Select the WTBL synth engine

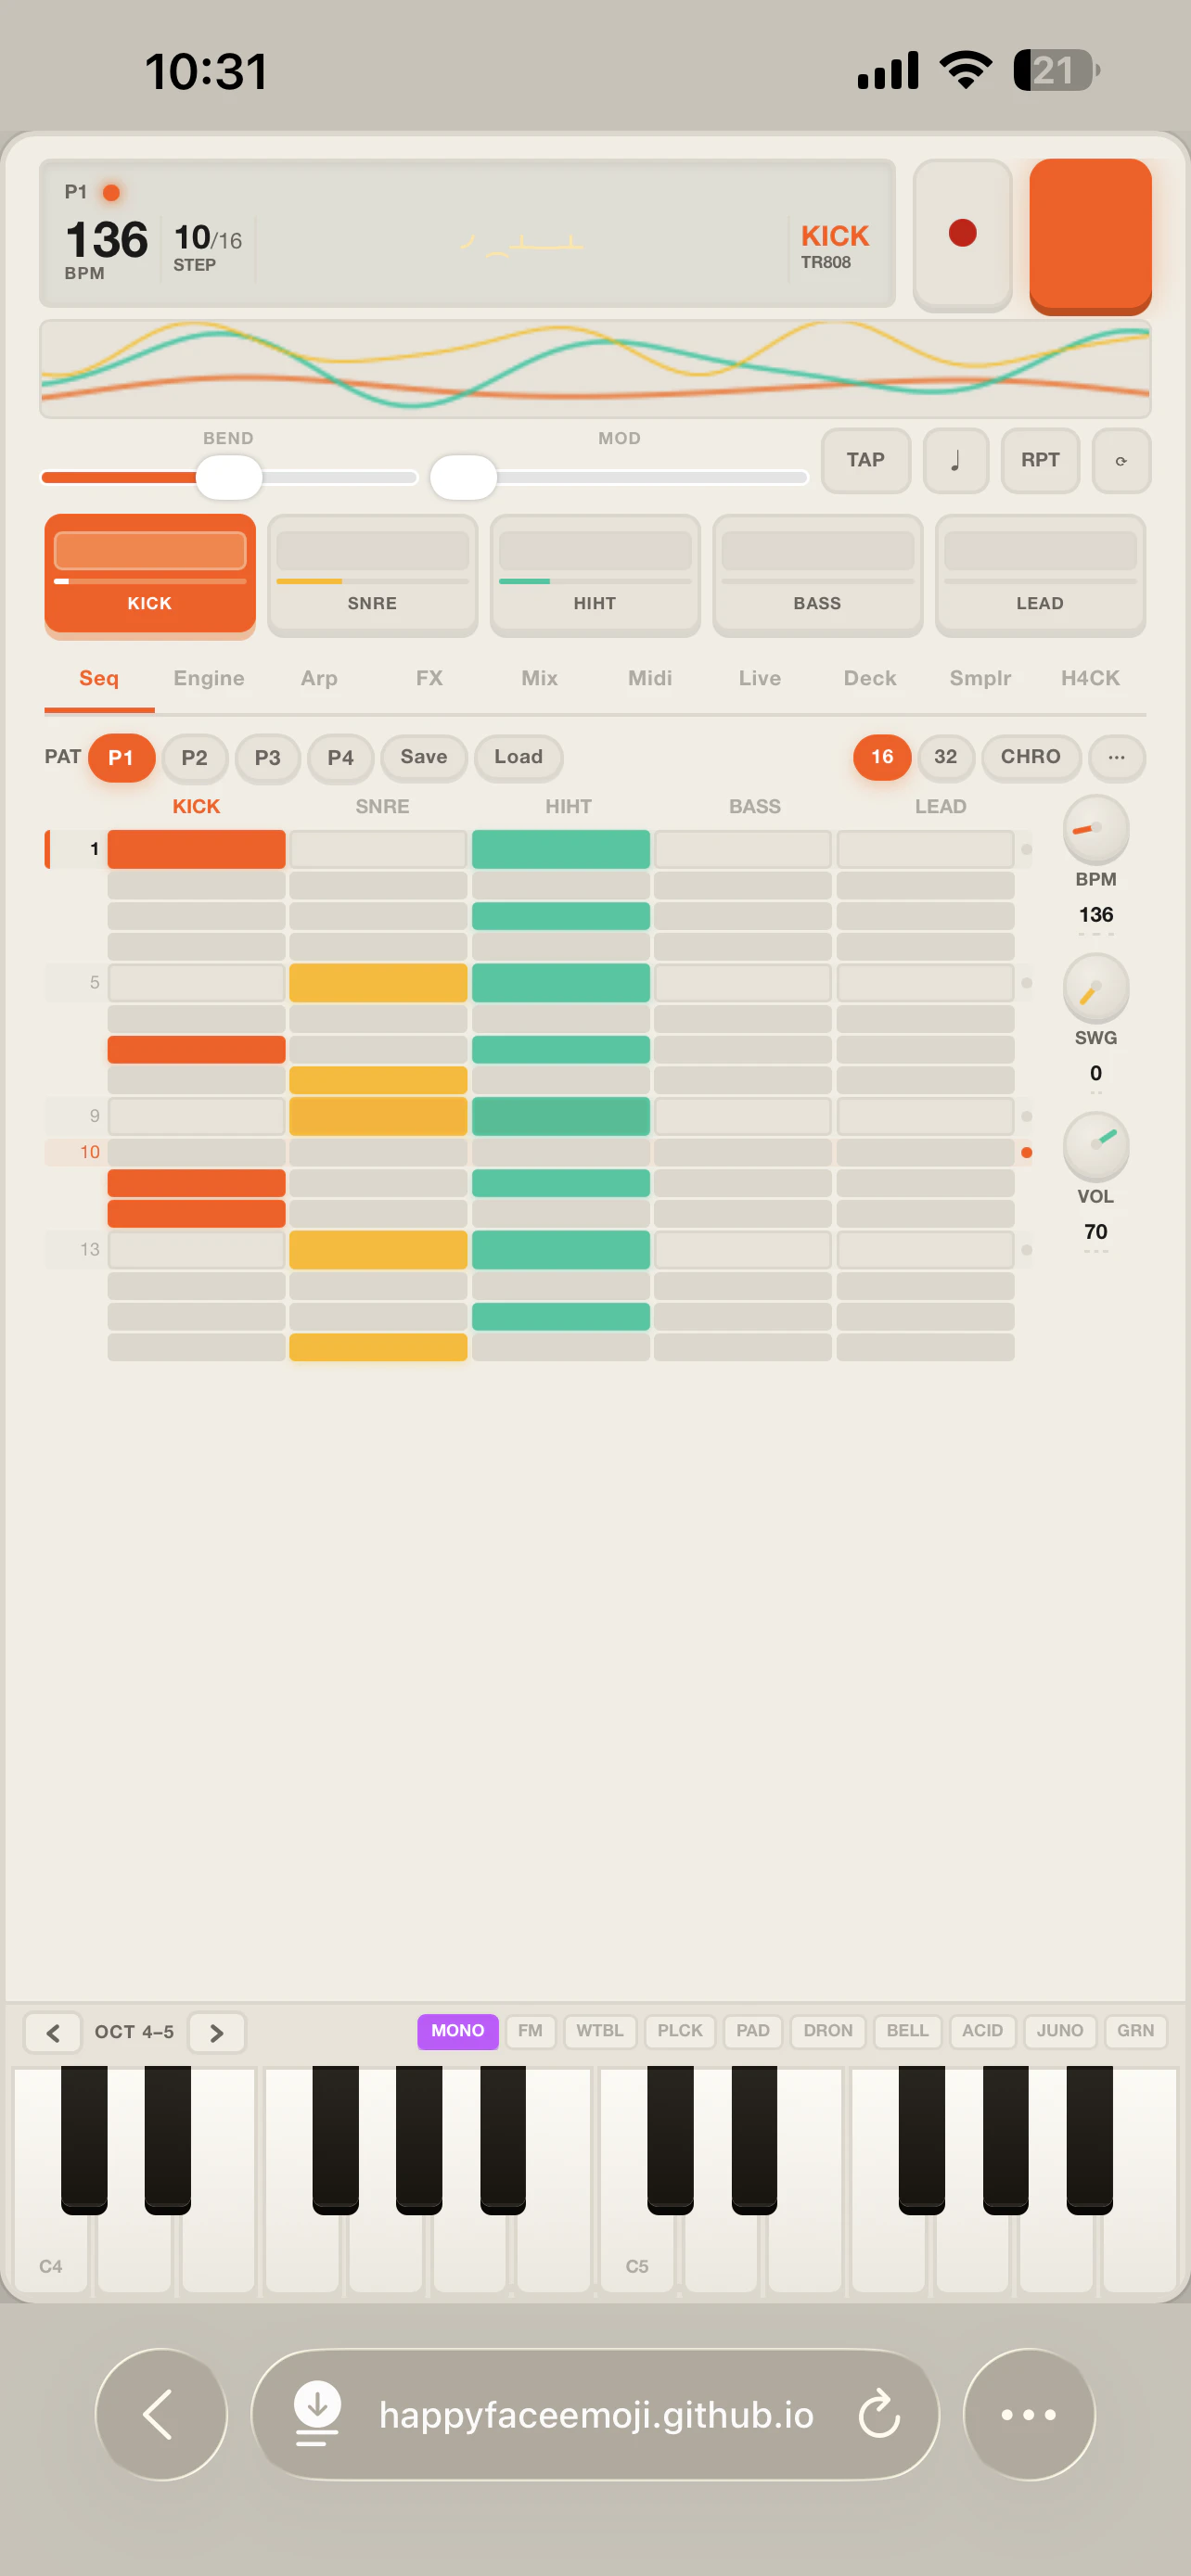[600, 2031]
